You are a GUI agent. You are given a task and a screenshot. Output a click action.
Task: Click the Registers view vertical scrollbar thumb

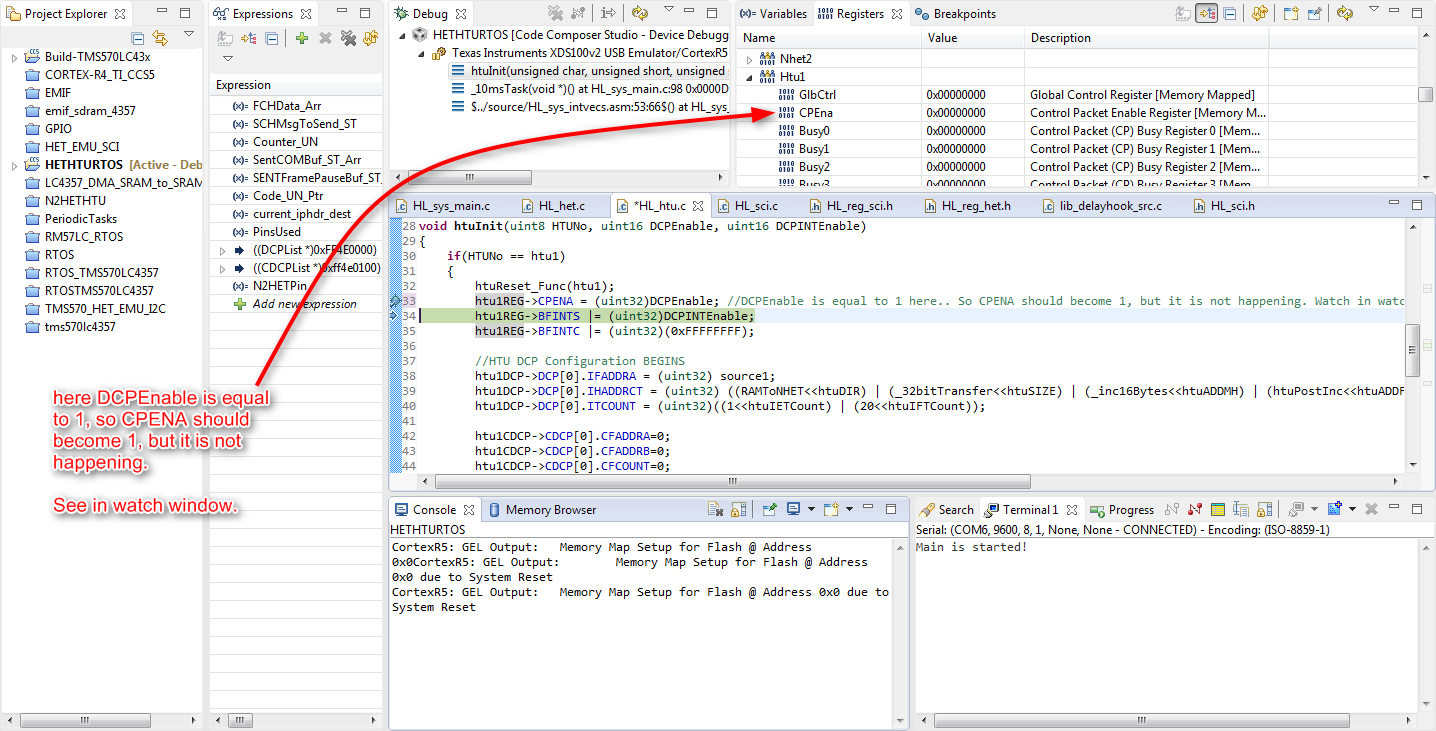[x=1425, y=95]
